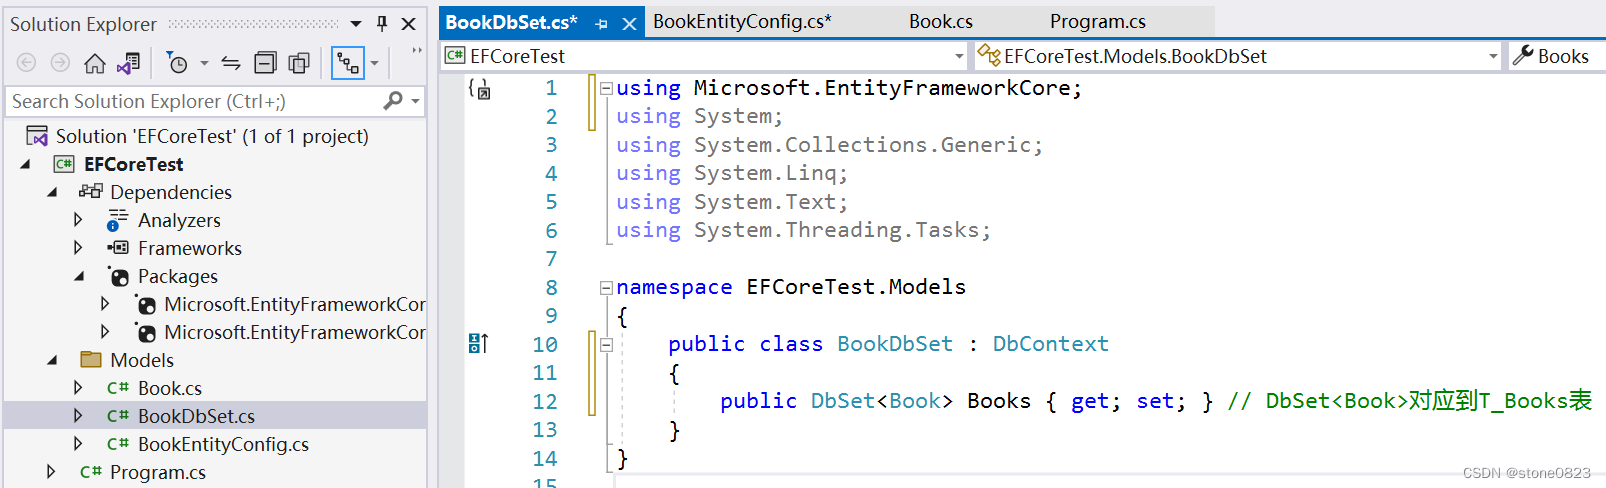Expand the Analyzers node
Viewport: 1606px width, 488px height.
pos(78,220)
